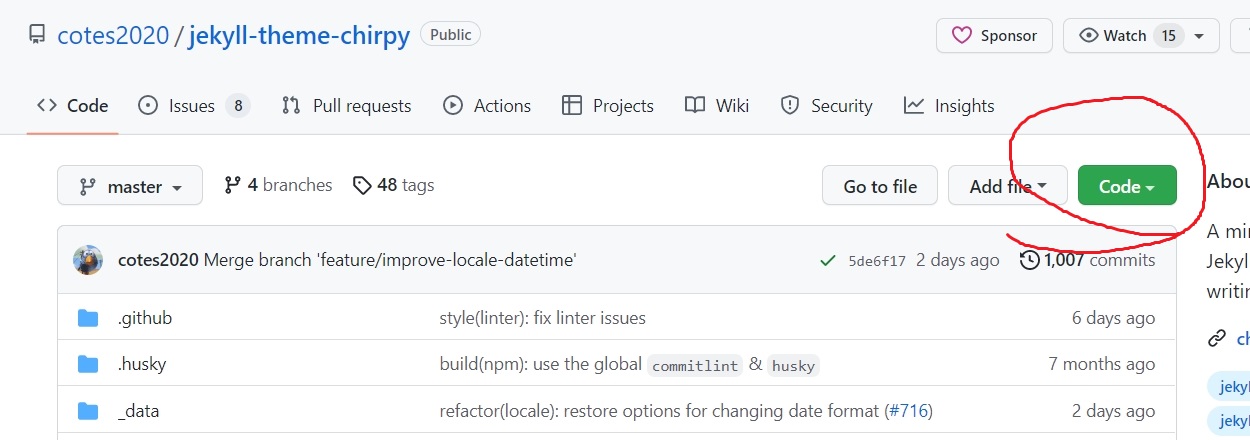Click the .husky folder icon

(x=88, y=364)
